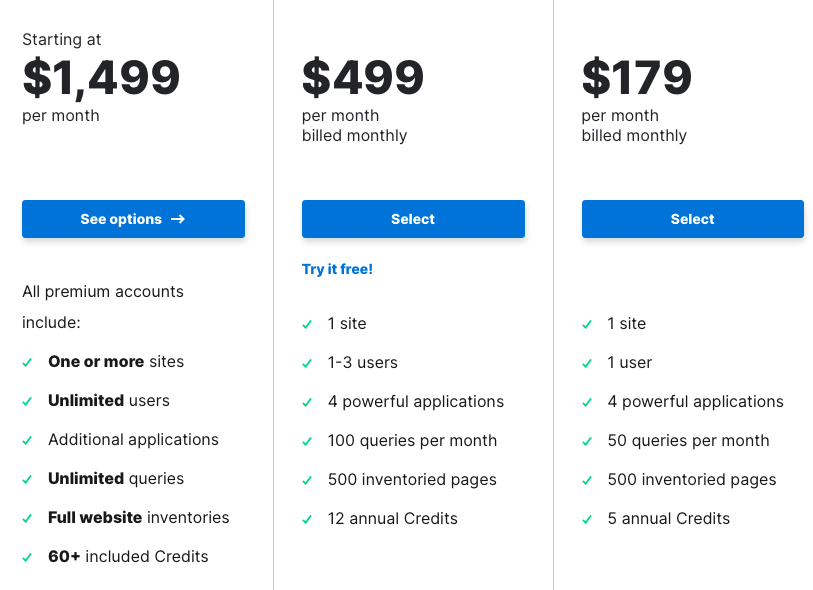Image resolution: width=813 pixels, height=590 pixels.
Task: Click the arrow icon in See options
Action: [178, 219]
